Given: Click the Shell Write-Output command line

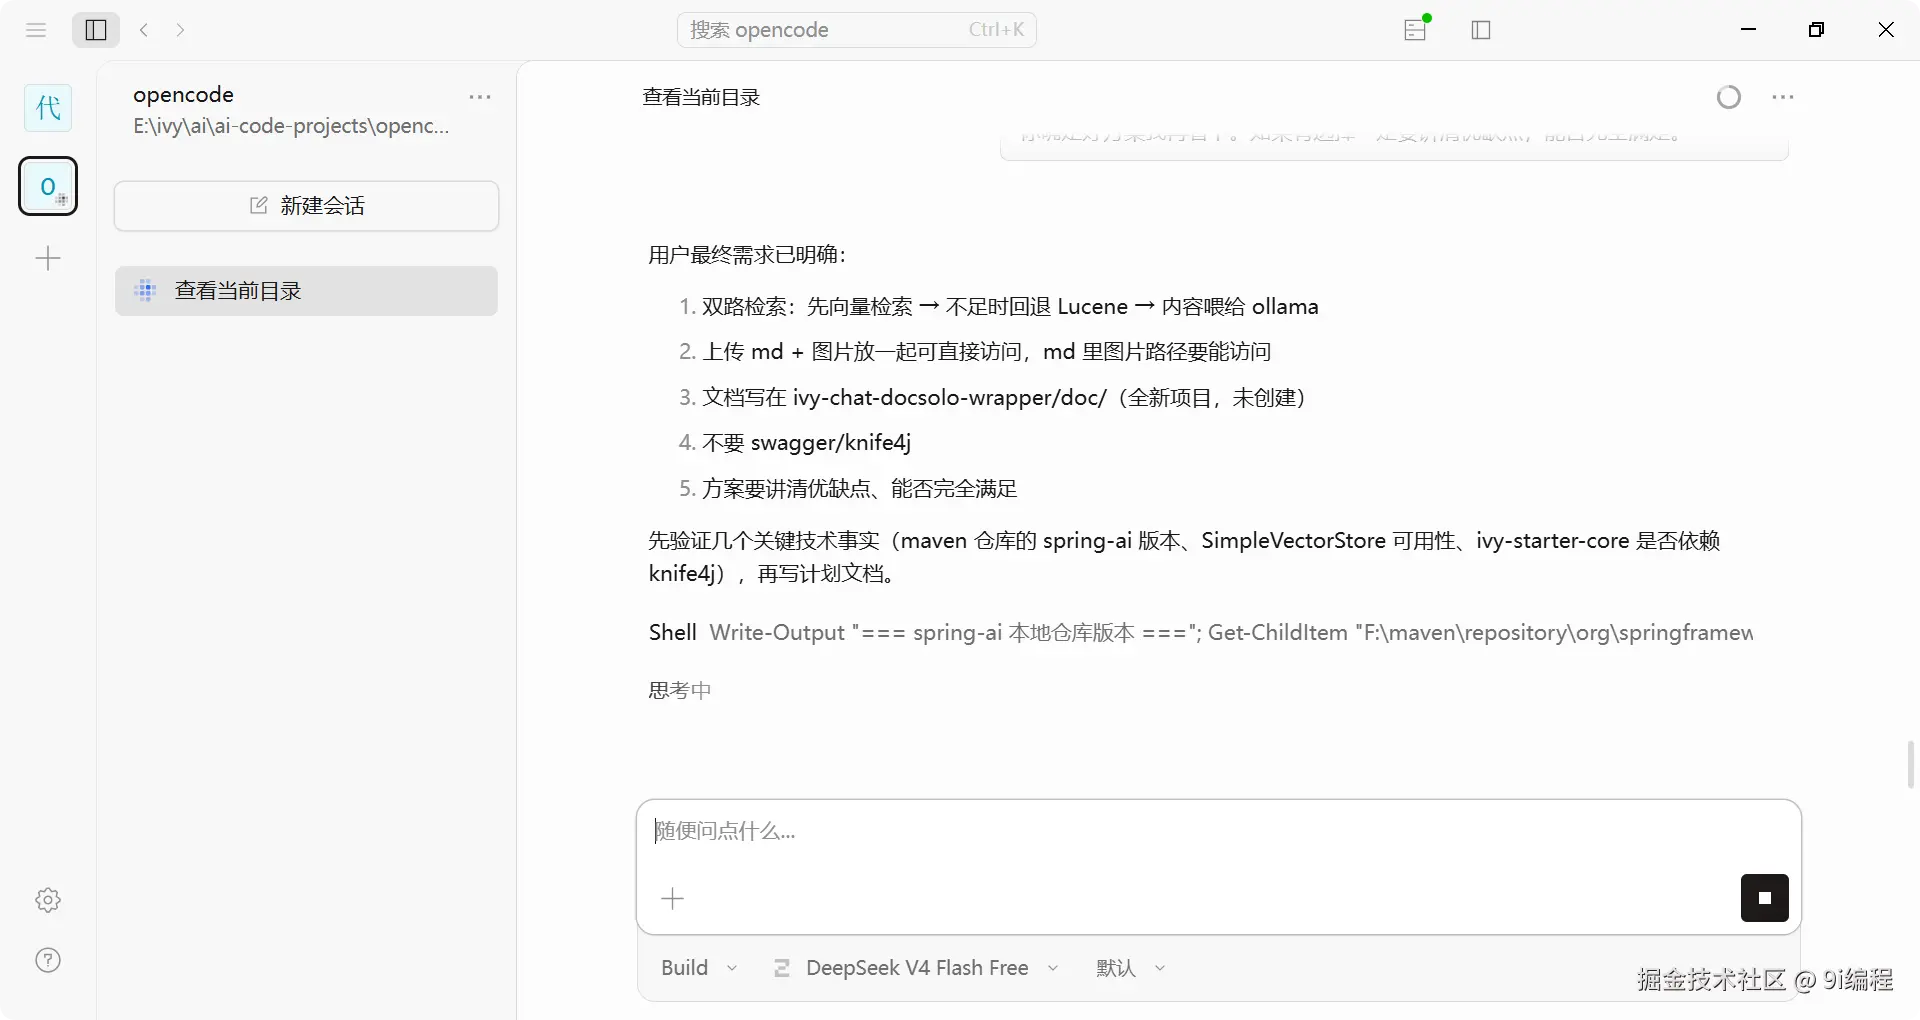Looking at the screenshot, I should pos(1200,633).
